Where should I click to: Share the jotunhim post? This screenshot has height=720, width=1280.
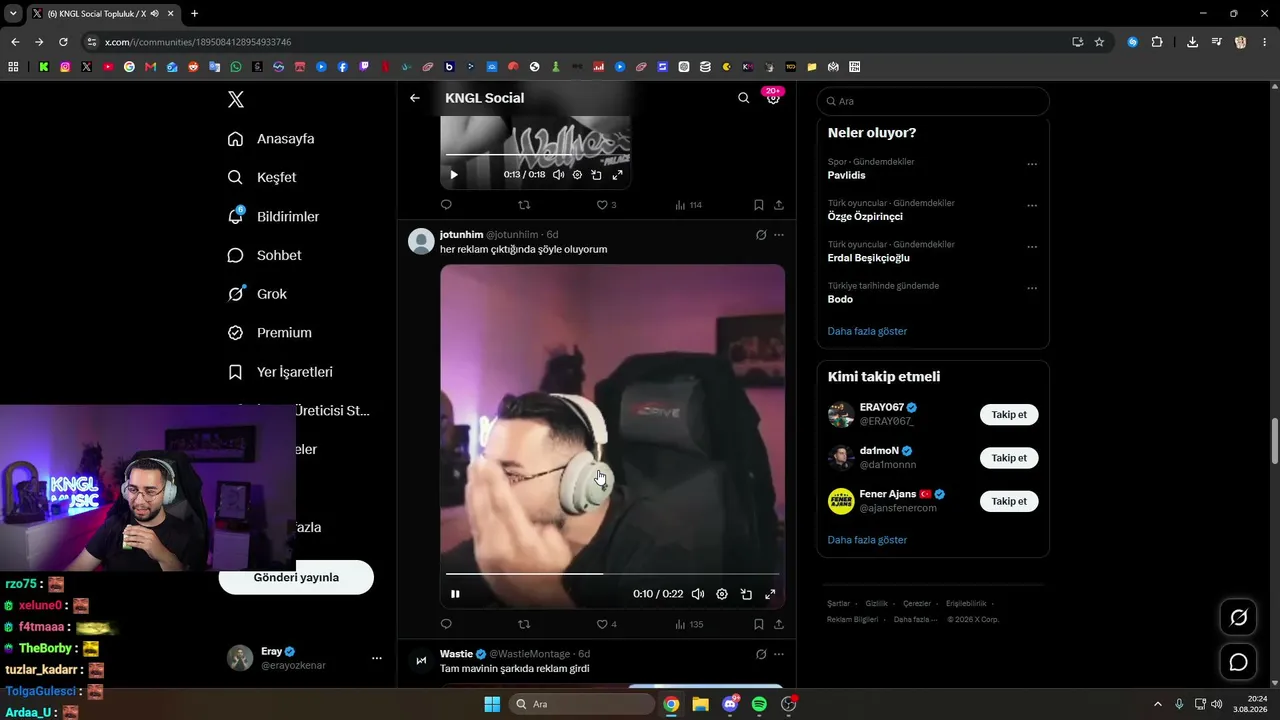(779, 624)
